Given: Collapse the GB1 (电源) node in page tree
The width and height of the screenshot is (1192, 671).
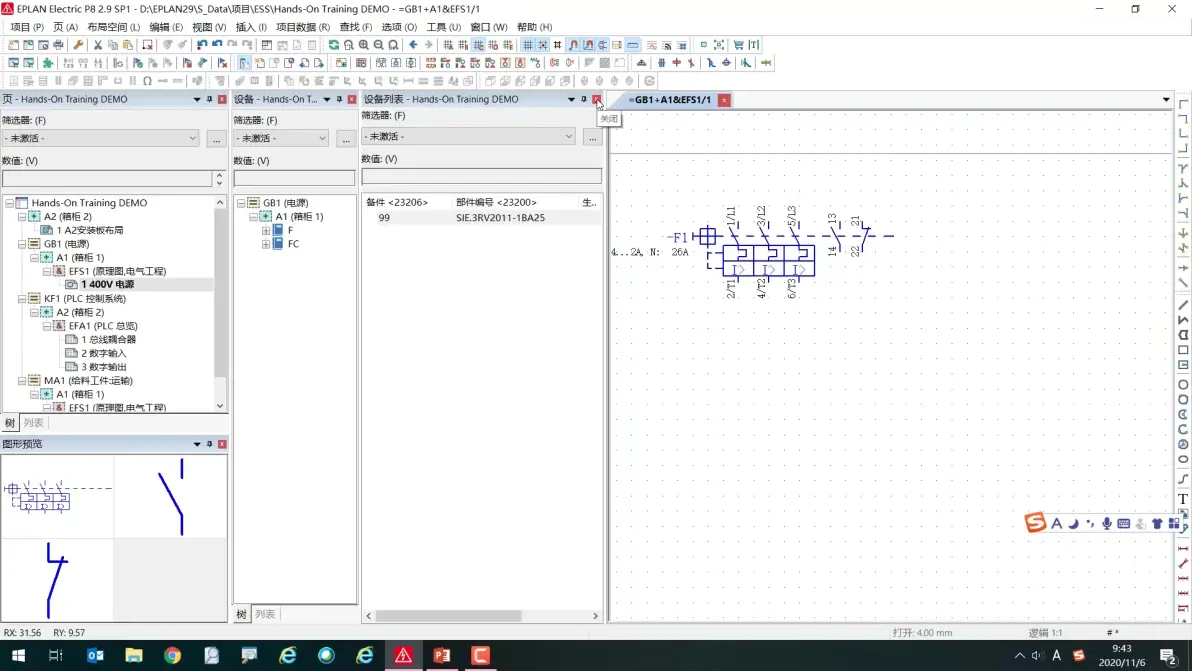Looking at the screenshot, I should pyautogui.click(x=22, y=244).
